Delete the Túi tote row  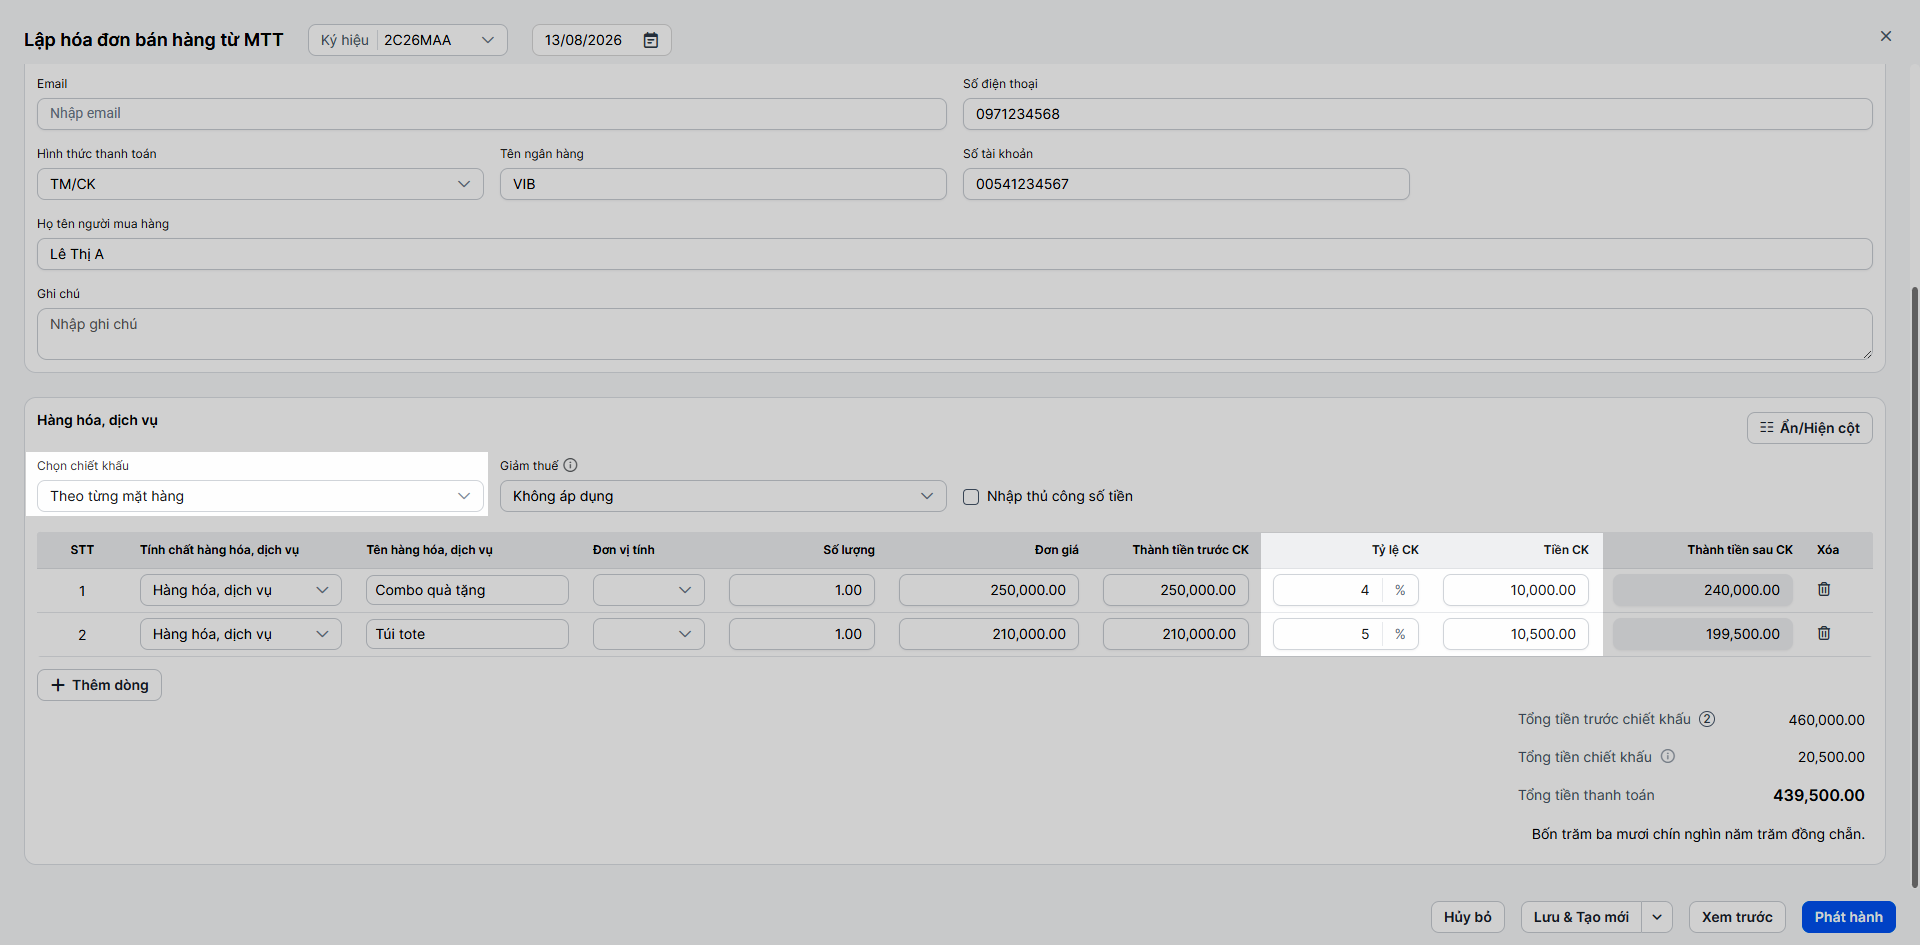click(x=1824, y=634)
